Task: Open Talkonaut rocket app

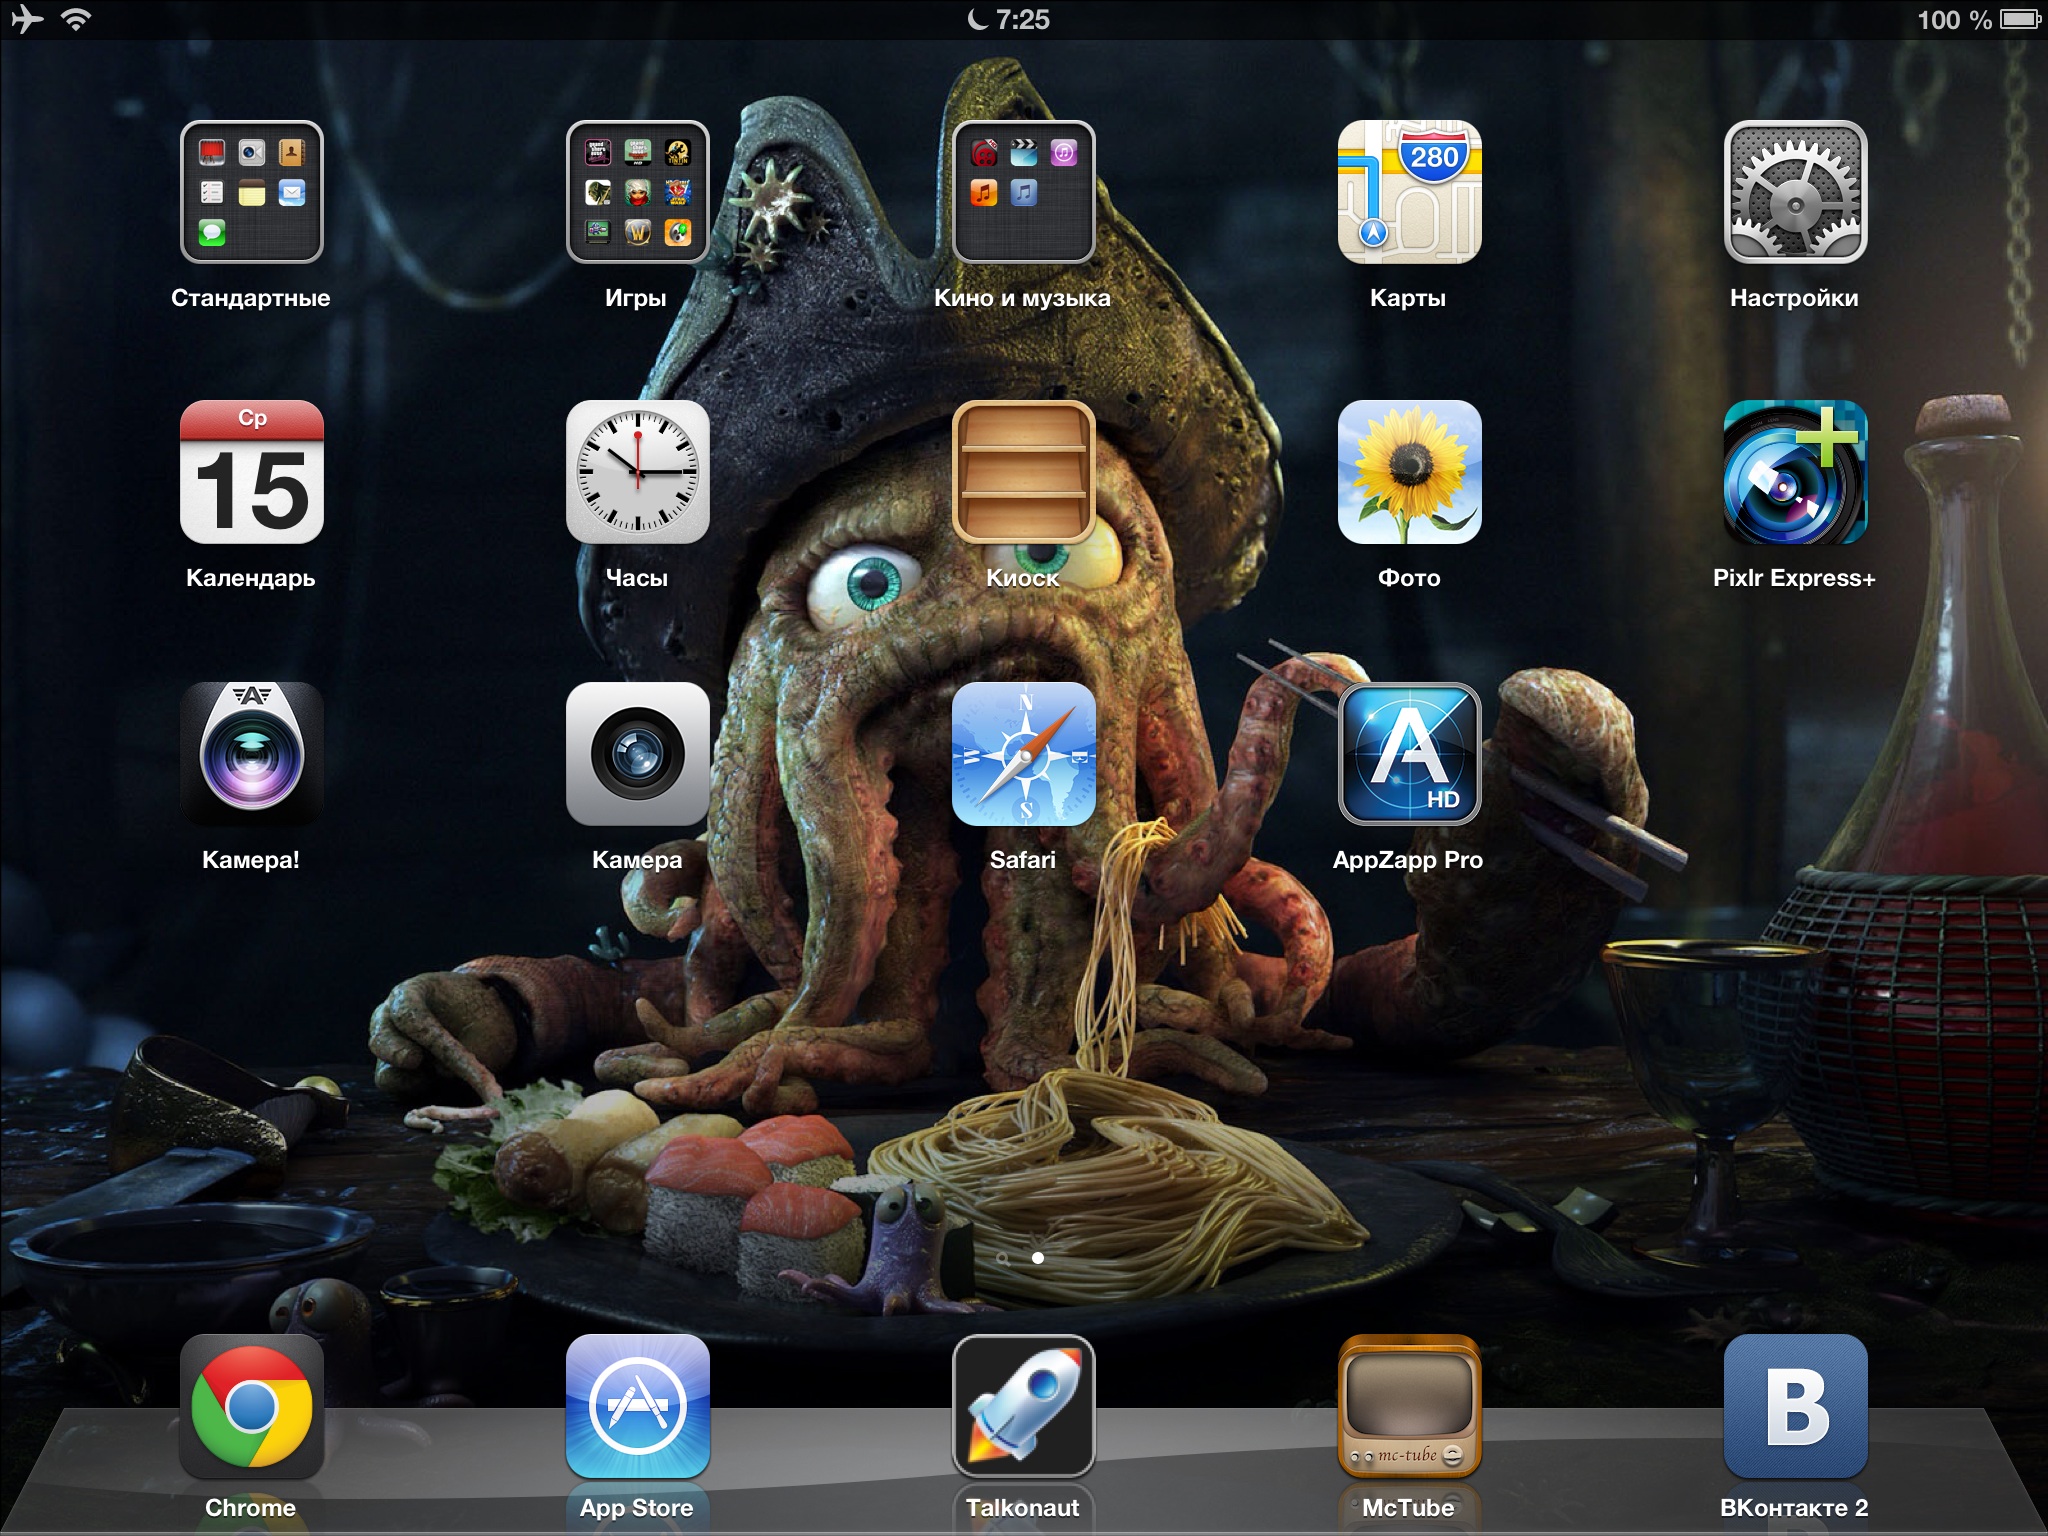Action: tap(1023, 1407)
